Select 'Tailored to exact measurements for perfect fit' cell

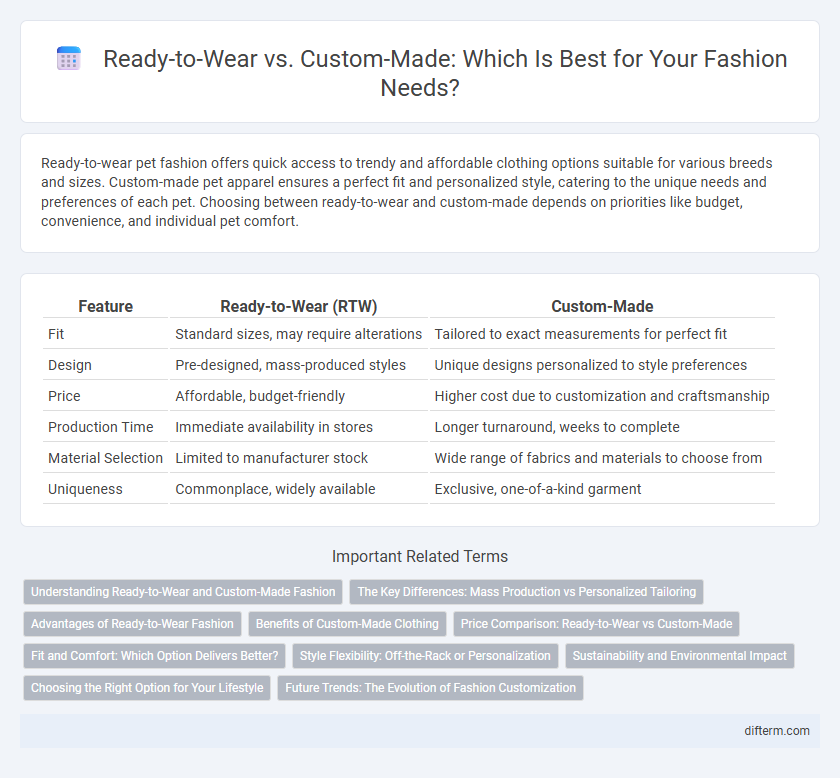602,334
